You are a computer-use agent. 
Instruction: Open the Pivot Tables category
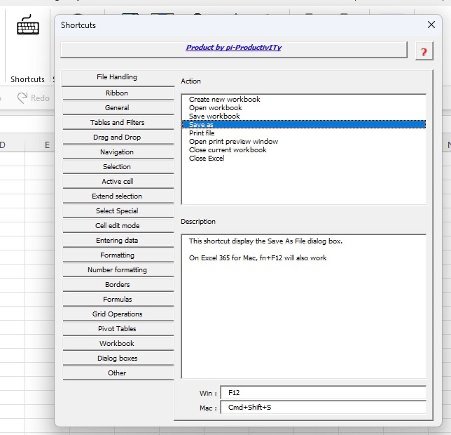coord(118,329)
